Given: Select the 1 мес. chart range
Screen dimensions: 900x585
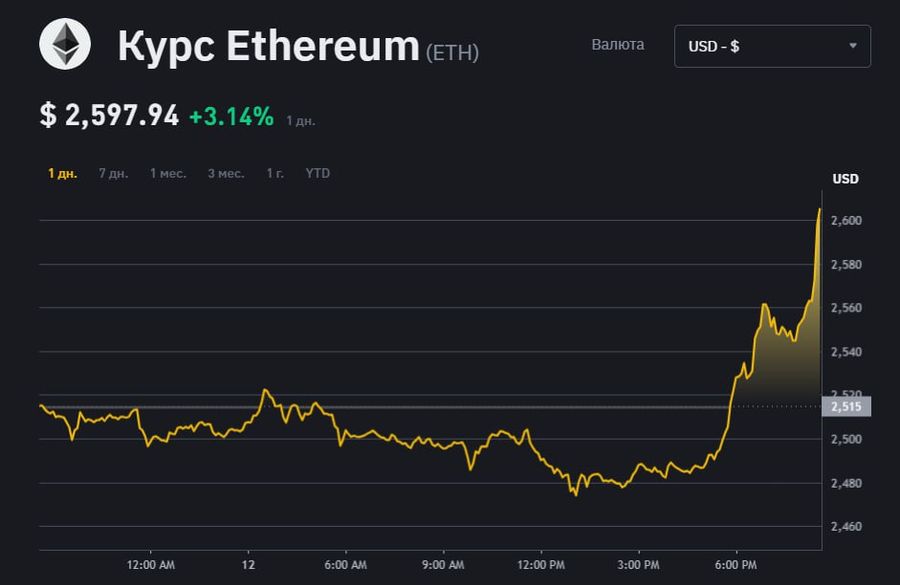Looking at the screenshot, I should point(168,173).
